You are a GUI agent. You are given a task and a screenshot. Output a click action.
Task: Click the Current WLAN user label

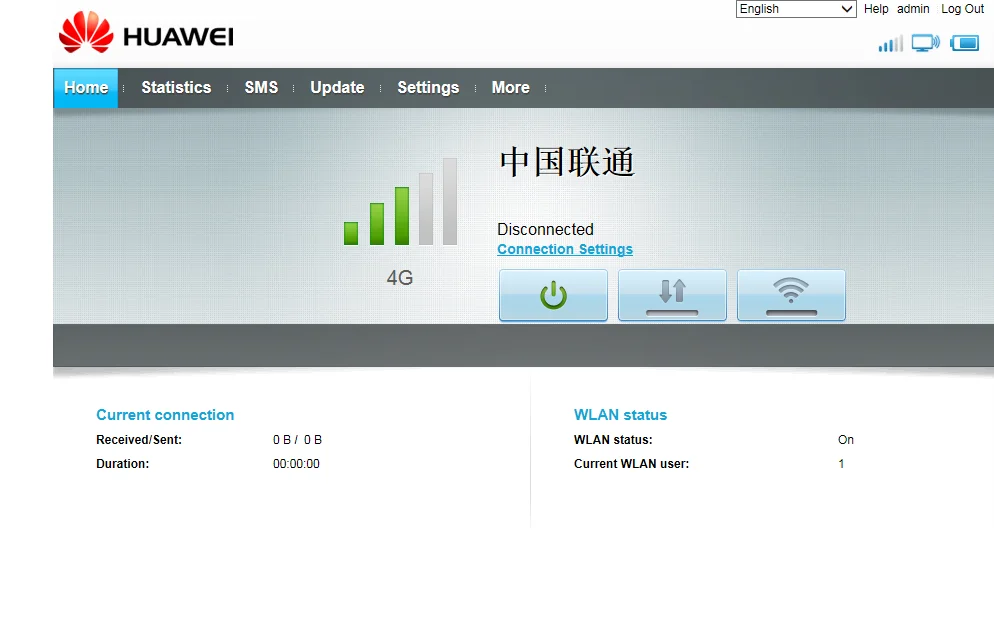coord(631,464)
